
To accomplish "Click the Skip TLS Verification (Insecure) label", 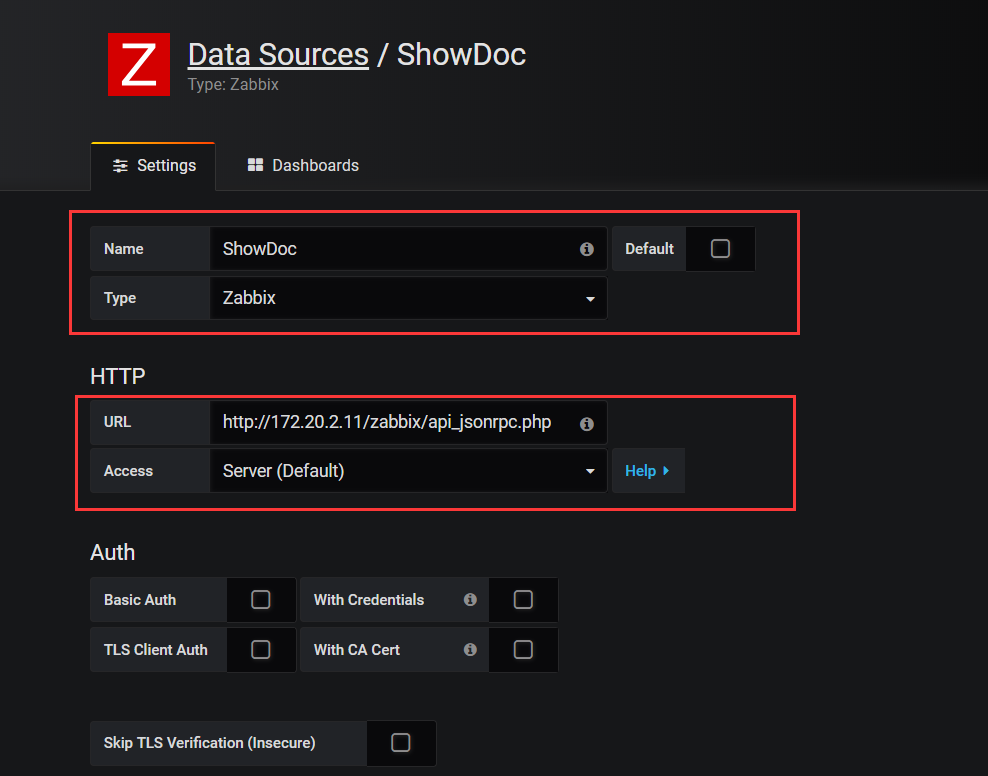I will click(x=209, y=743).
